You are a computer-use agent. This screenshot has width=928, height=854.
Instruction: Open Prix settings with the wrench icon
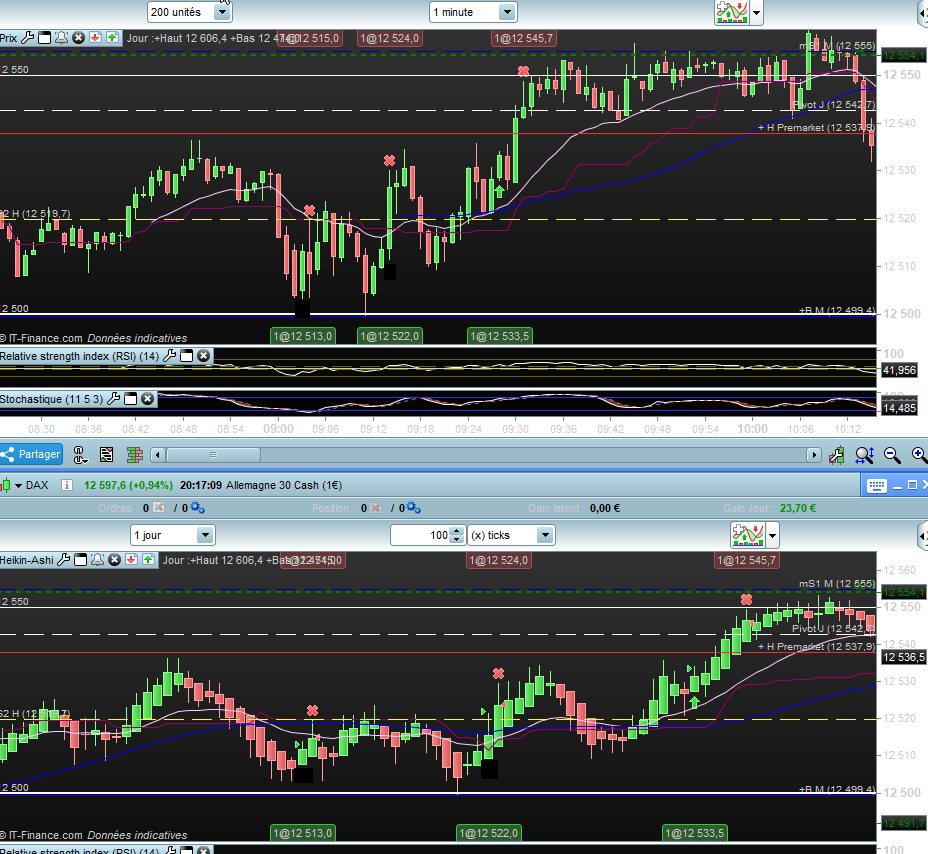27,38
